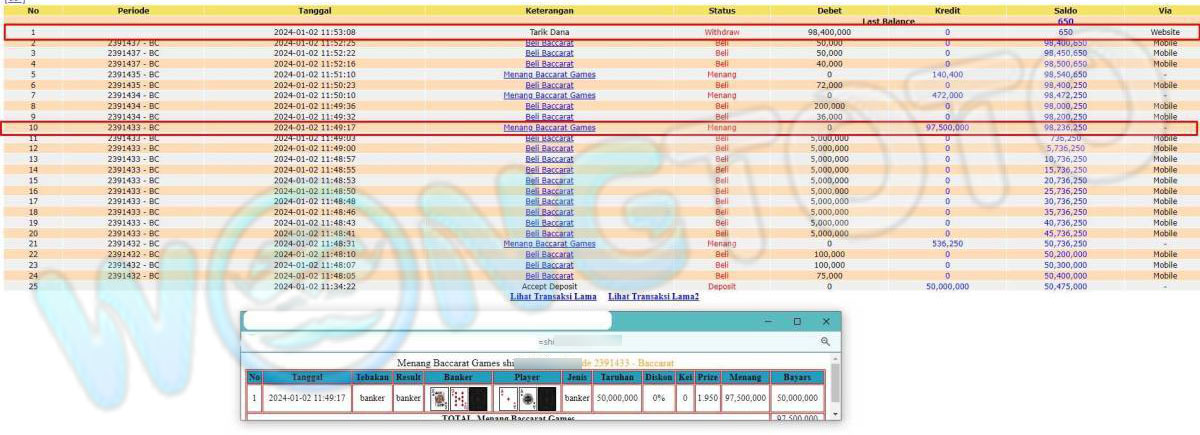Open Beli Baccarat link in row 16

pyautogui.click(x=549, y=191)
